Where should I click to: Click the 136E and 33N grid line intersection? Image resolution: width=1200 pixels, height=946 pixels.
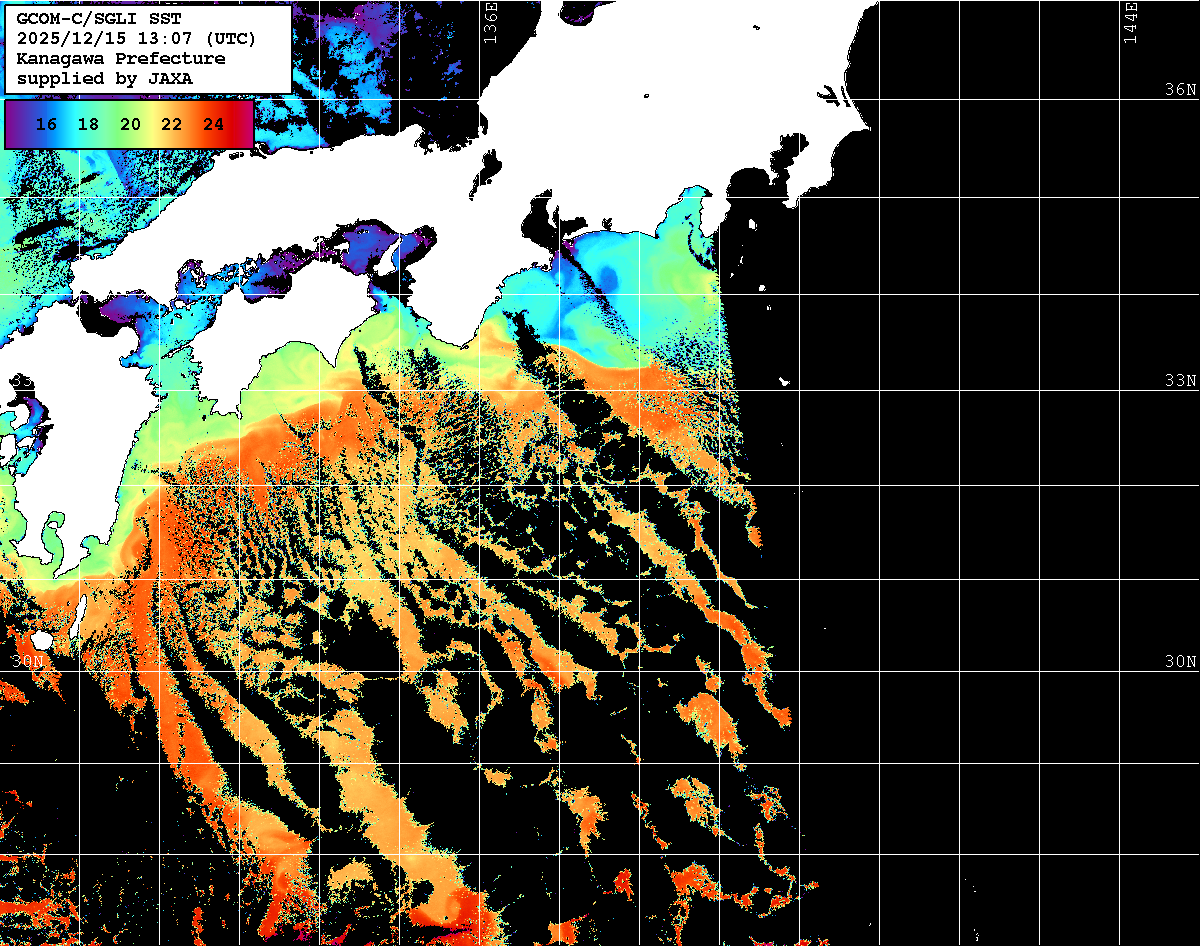(x=481, y=390)
